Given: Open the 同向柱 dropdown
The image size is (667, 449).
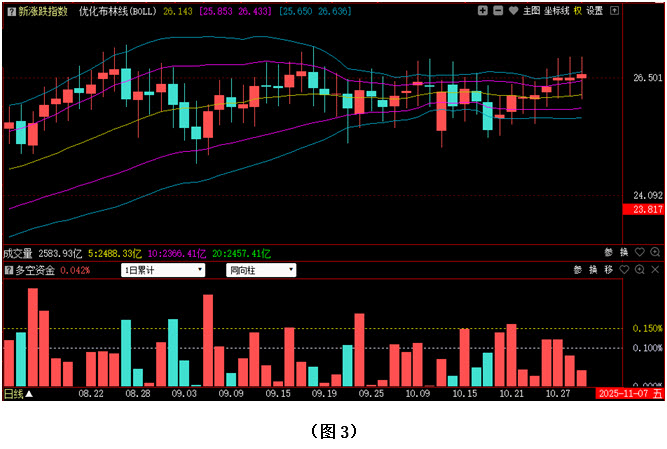Looking at the screenshot, I should 260,270.
